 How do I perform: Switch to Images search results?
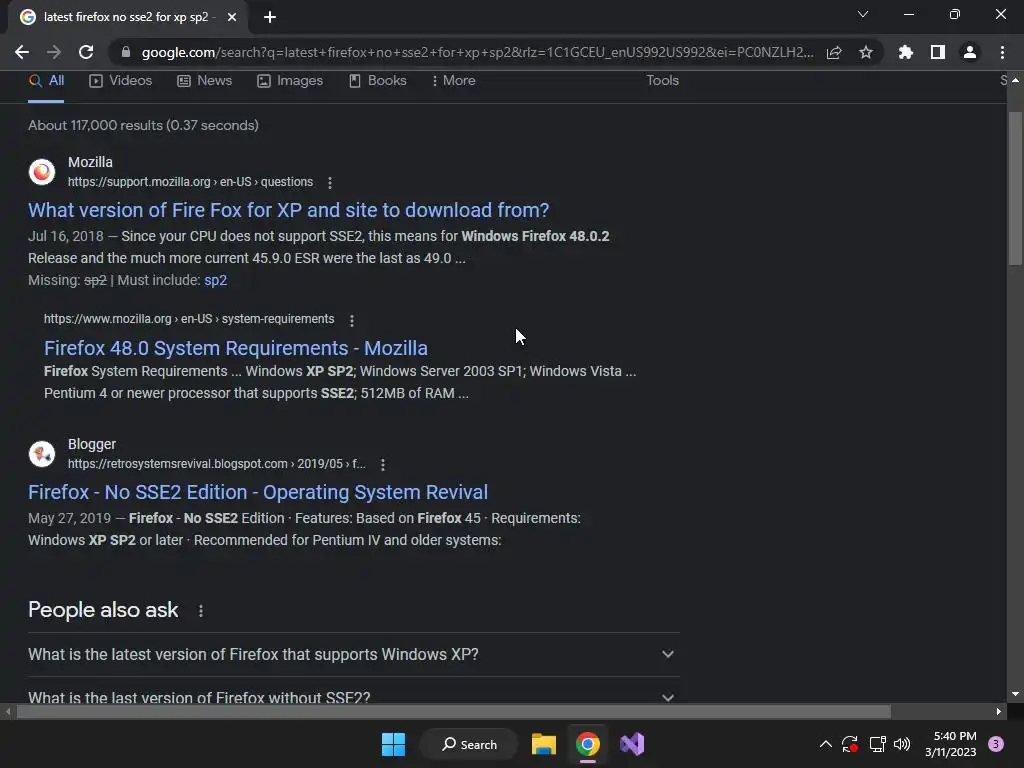tap(290, 81)
